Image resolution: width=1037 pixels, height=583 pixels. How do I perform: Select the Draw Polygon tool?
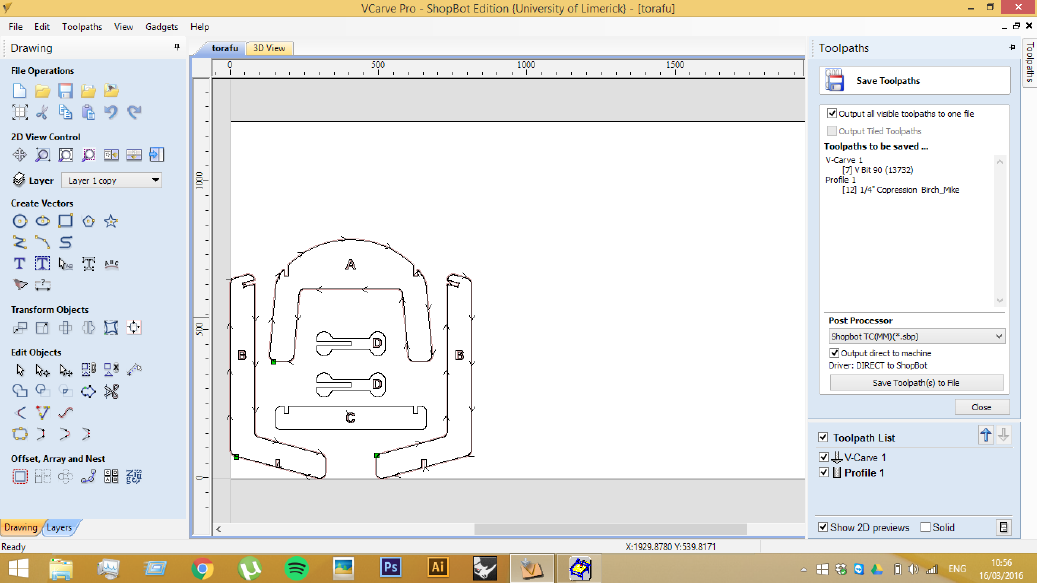click(x=88, y=221)
